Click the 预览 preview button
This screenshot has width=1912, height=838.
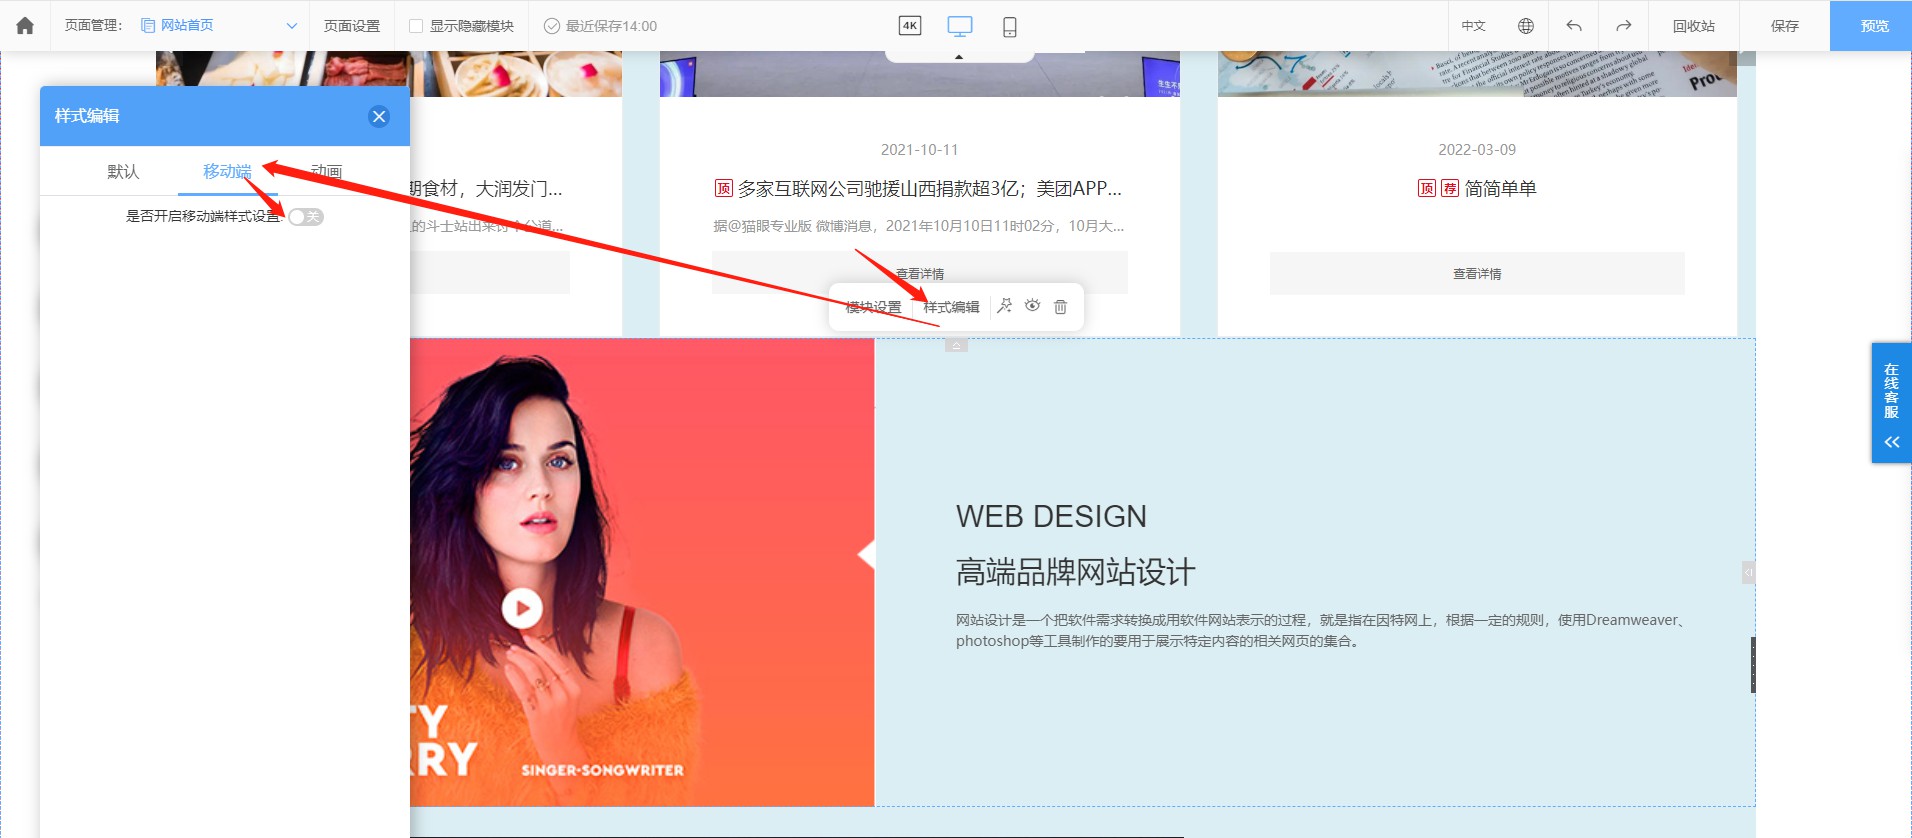click(1874, 26)
